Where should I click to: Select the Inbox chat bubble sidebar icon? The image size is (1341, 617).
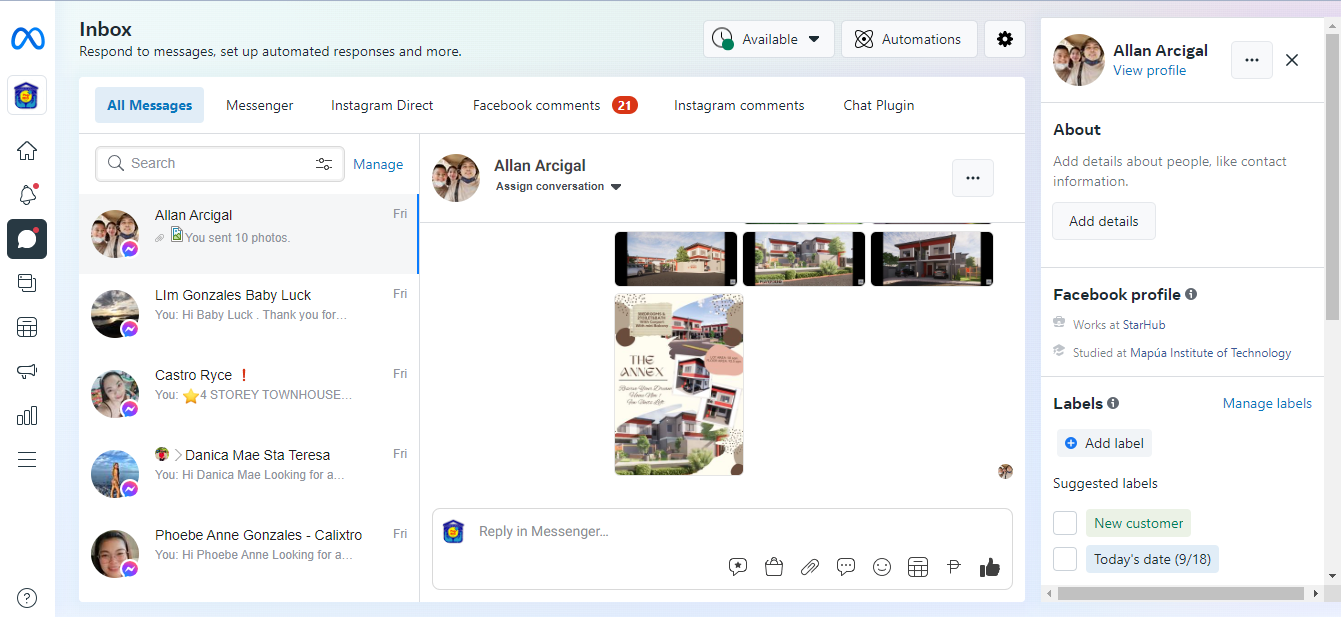tap(27, 238)
